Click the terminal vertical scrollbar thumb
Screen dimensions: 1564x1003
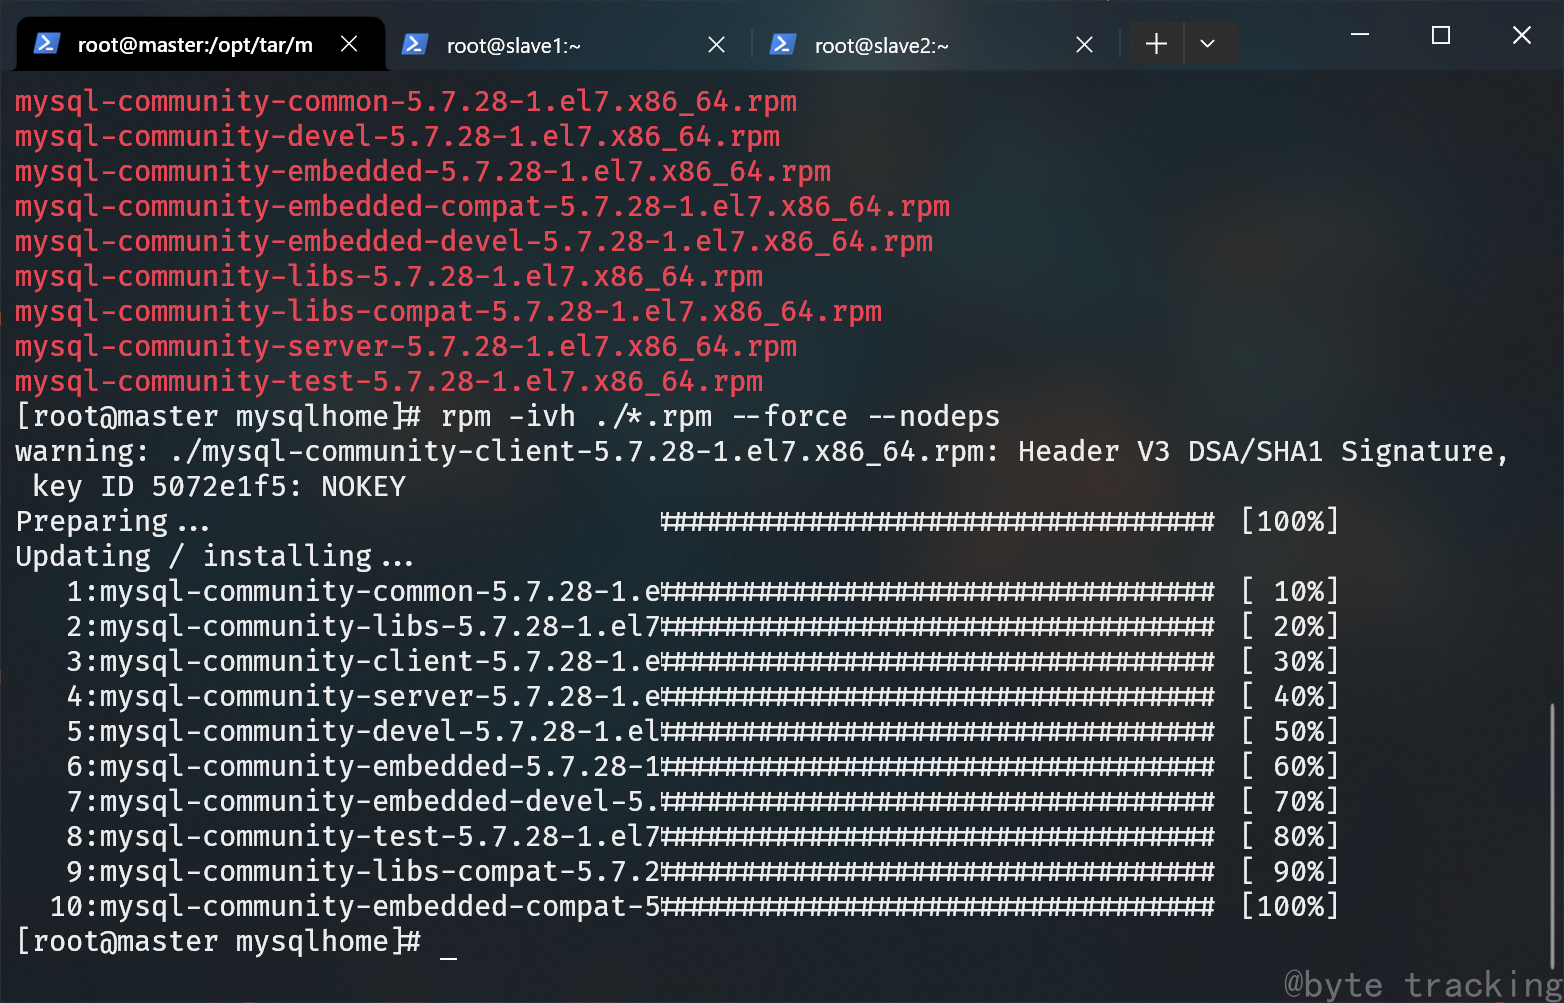pos(1553,836)
